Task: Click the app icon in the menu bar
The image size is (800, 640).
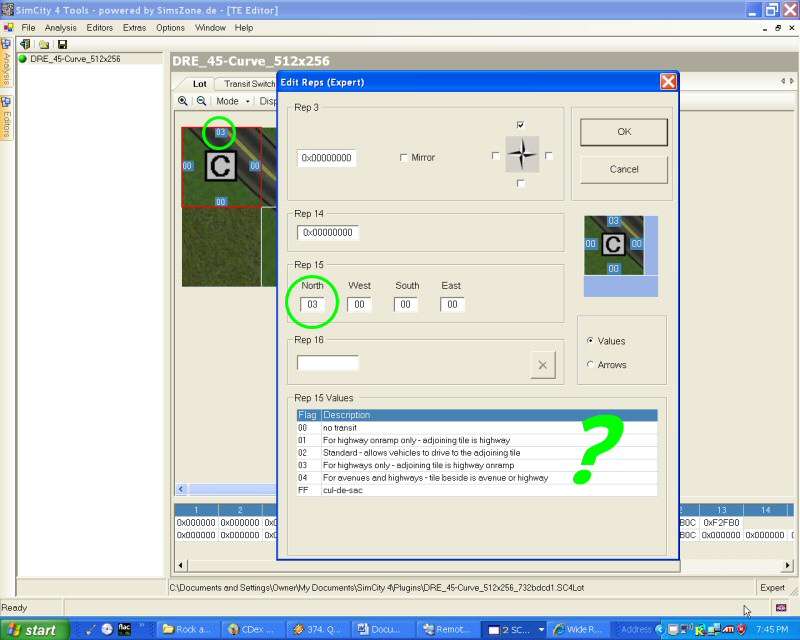Action: 8,28
